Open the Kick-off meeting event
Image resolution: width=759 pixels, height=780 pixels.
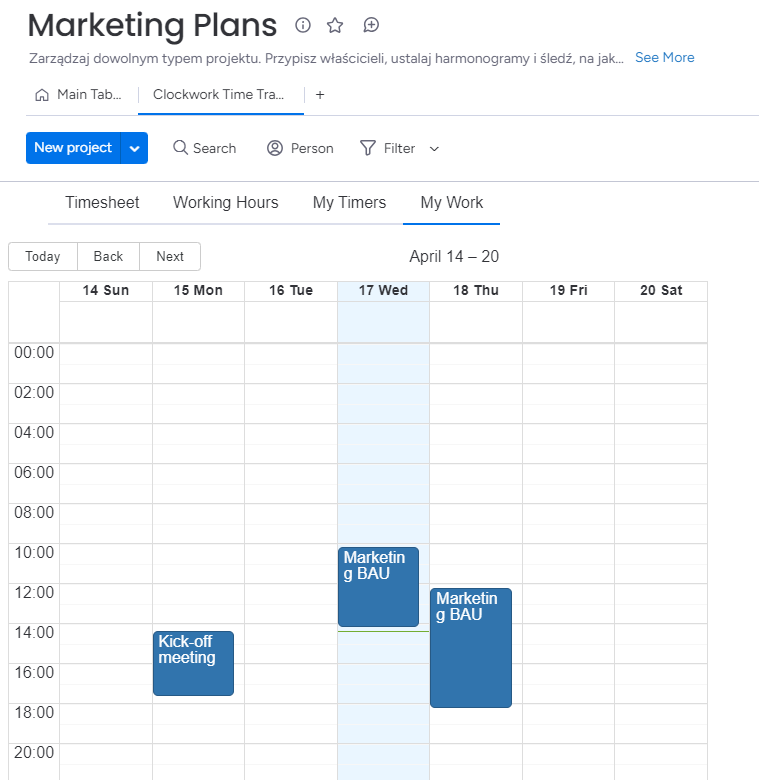[x=193, y=663]
